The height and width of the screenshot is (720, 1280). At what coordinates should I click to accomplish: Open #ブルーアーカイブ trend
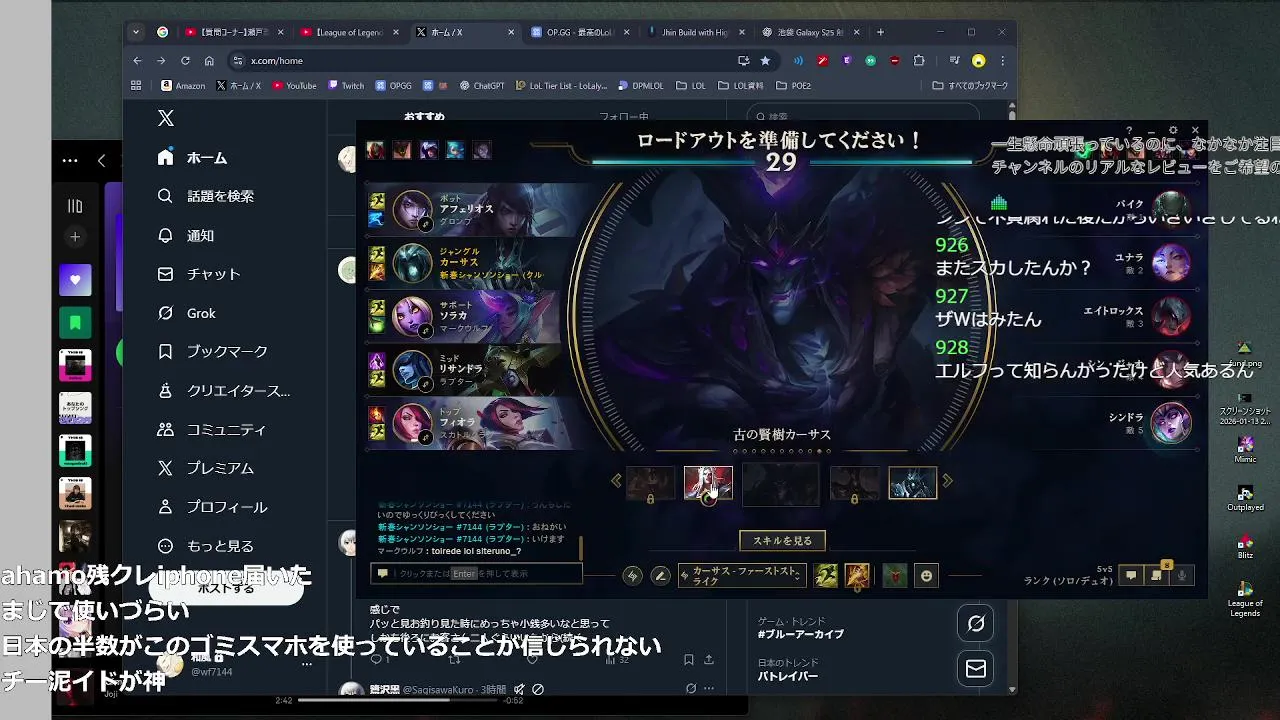[x=801, y=634]
